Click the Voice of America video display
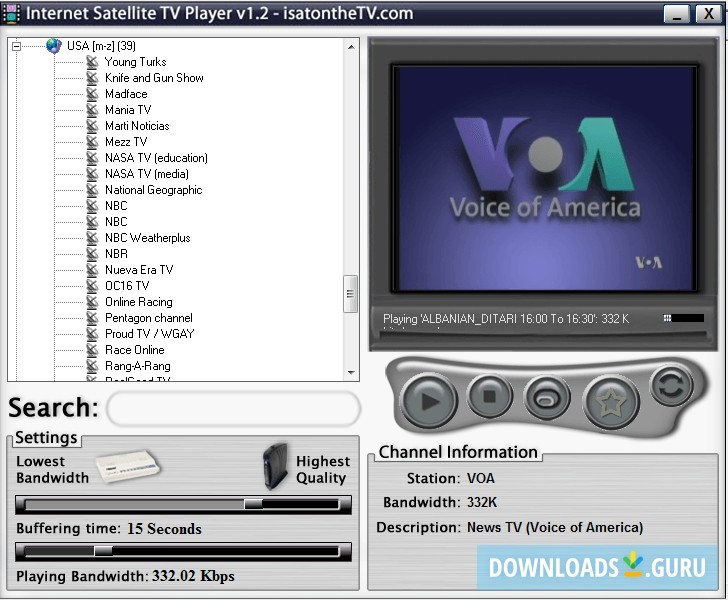This screenshot has width=728, height=600. pos(545,179)
